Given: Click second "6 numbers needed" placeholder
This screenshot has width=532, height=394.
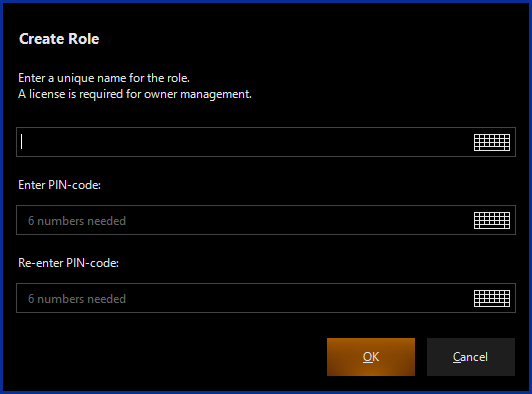Looking at the screenshot, I should (77, 299).
